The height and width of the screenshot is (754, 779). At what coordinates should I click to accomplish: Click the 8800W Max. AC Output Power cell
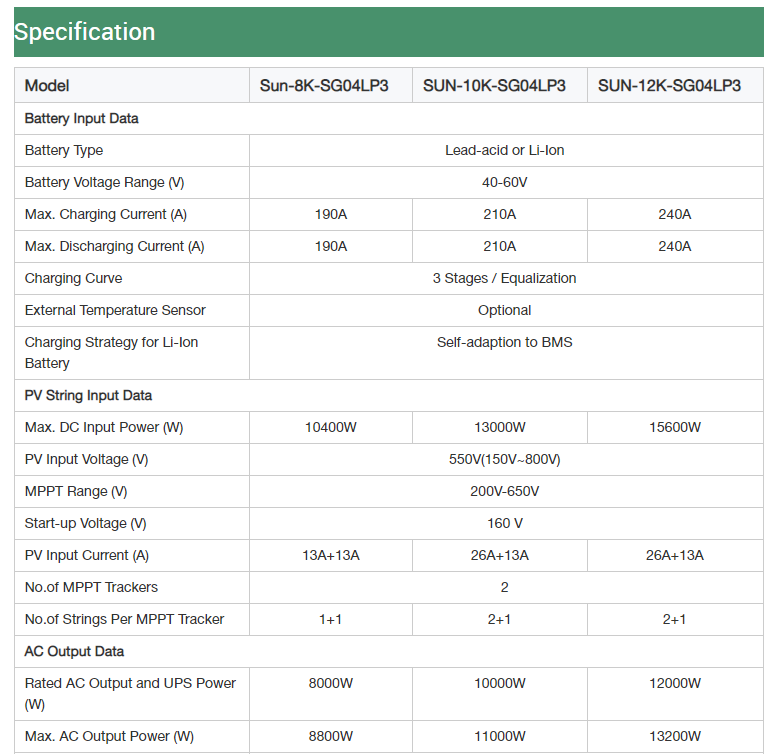331,736
